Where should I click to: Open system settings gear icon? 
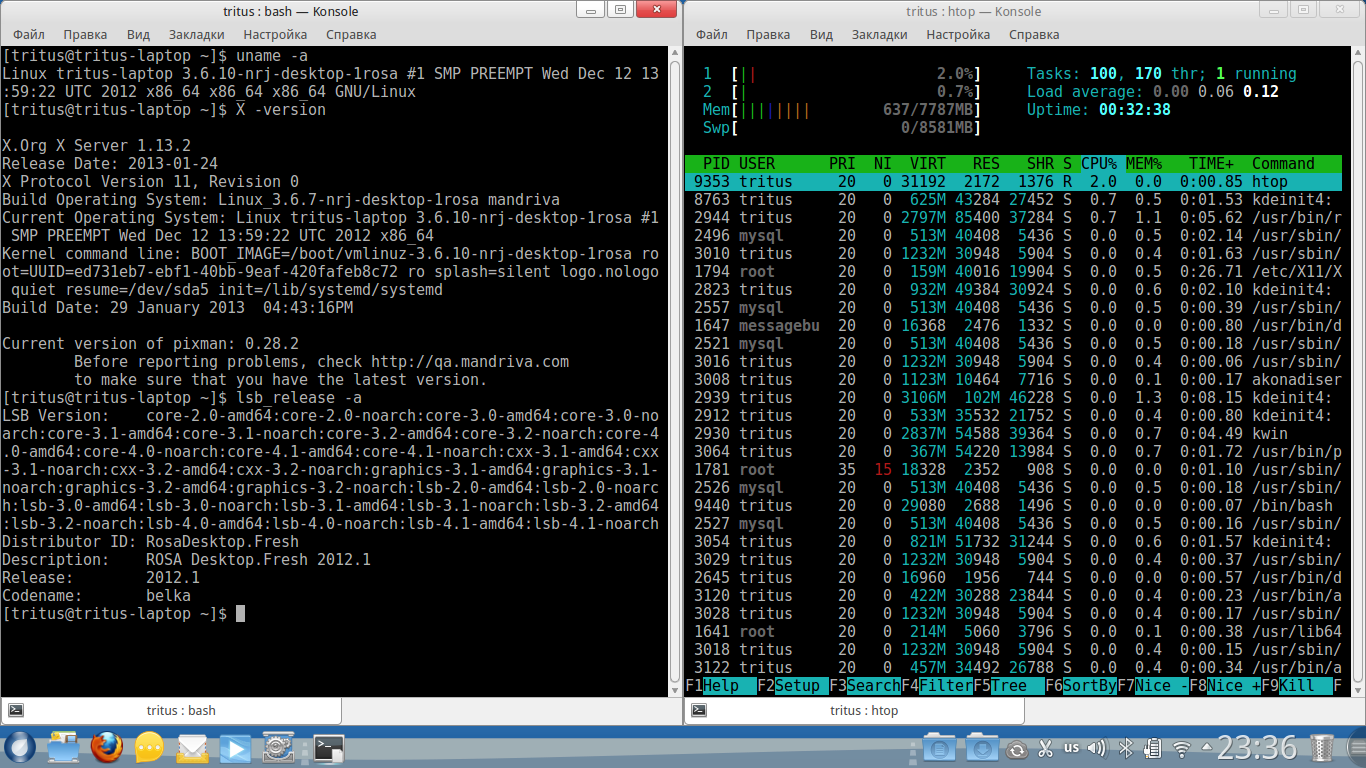pos(278,748)
